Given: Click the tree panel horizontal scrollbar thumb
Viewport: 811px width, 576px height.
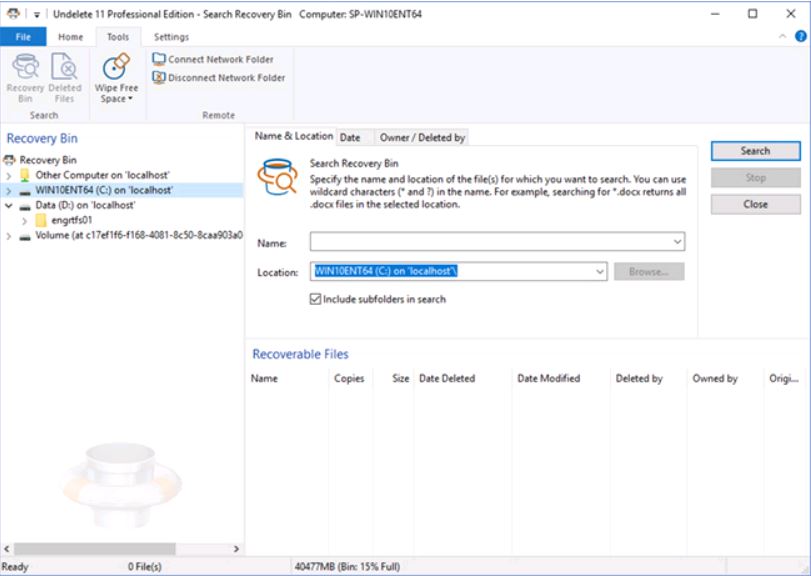Looking at the screenshot, I should (x=95, y=549).
